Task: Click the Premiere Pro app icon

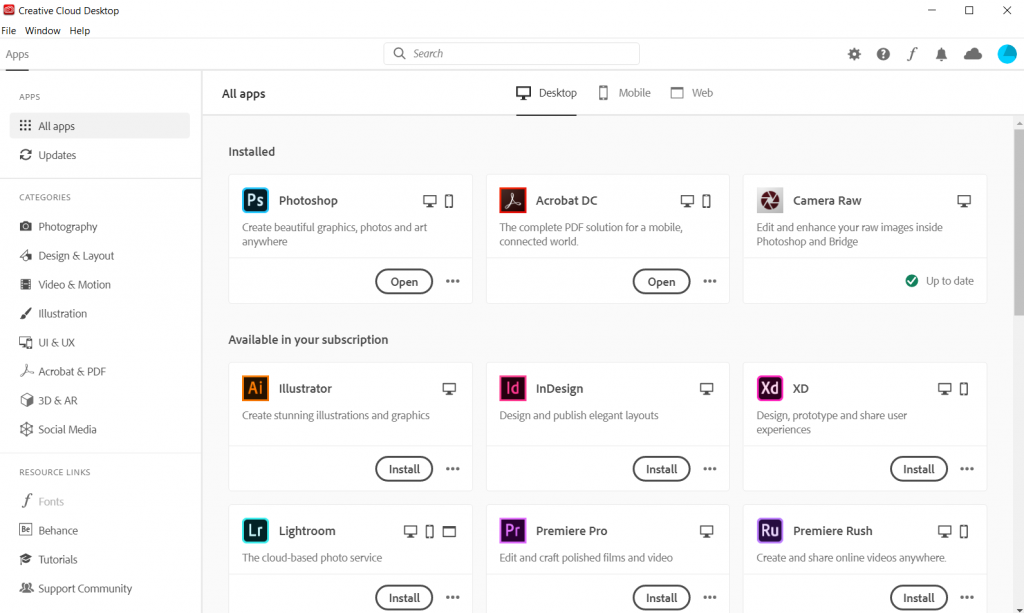Action: (513, 530)
